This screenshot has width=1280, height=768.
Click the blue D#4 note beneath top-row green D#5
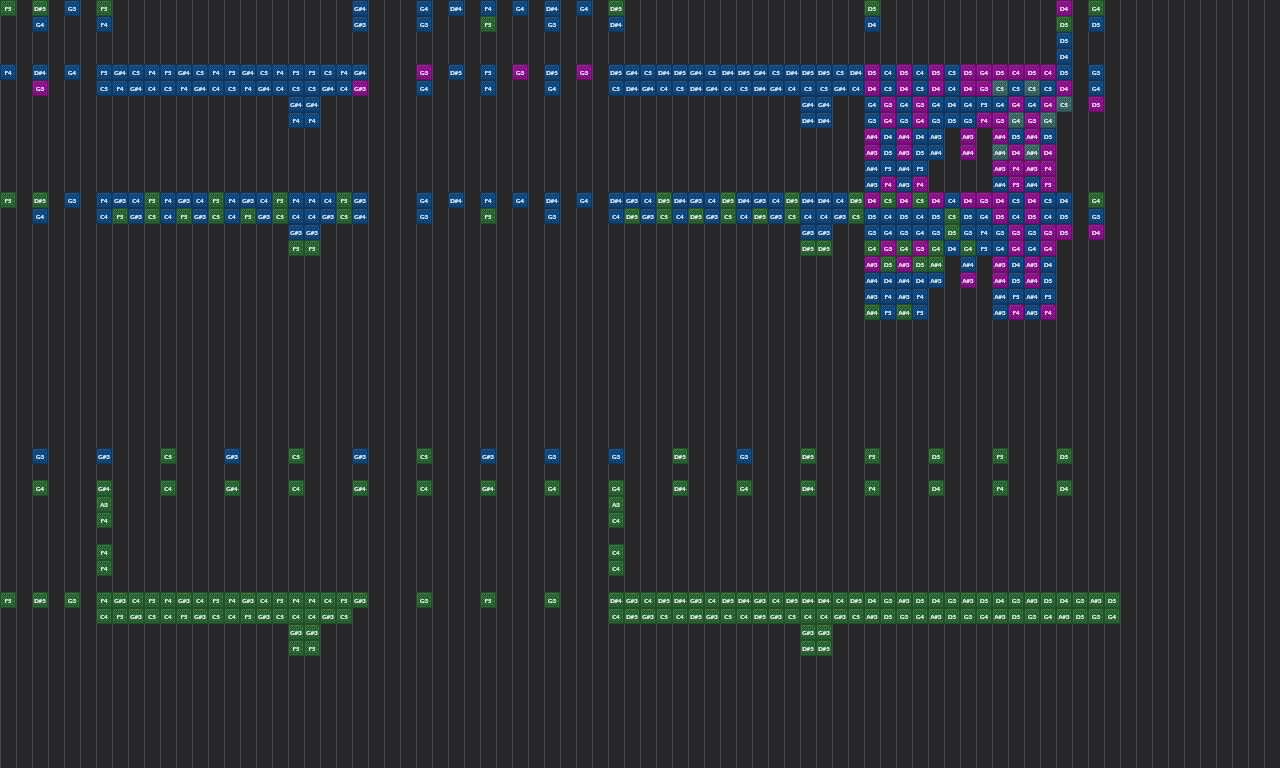click(x=616, y=24)
